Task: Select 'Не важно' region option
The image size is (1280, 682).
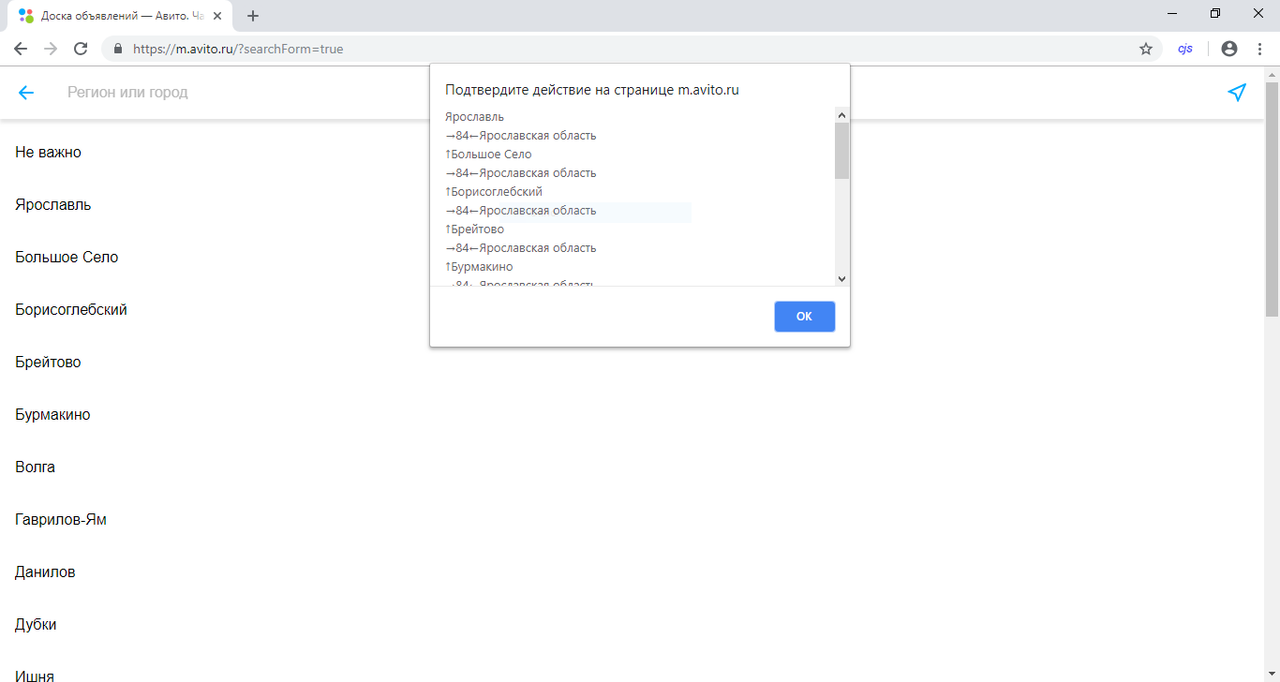Action: coord(48,152)
